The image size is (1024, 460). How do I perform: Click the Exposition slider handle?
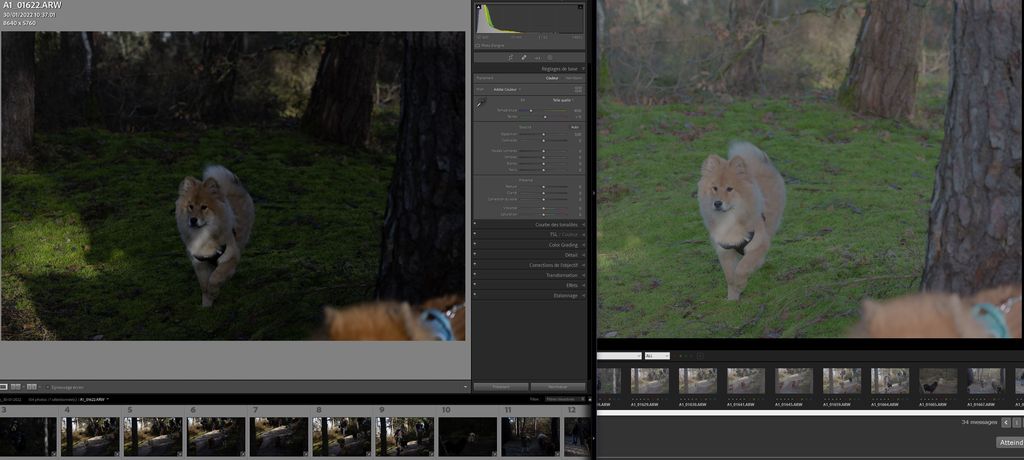click(x=543, y=134)
